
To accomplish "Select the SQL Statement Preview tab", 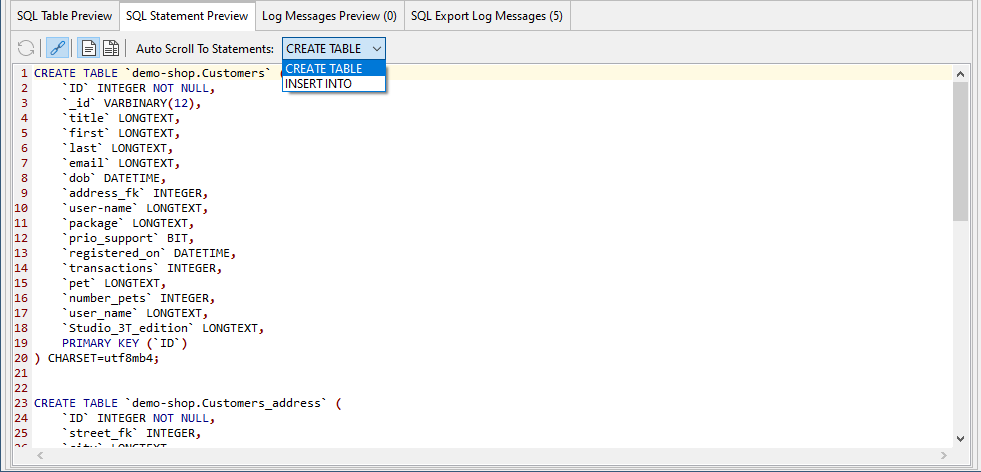I will [x=187, y=16].
